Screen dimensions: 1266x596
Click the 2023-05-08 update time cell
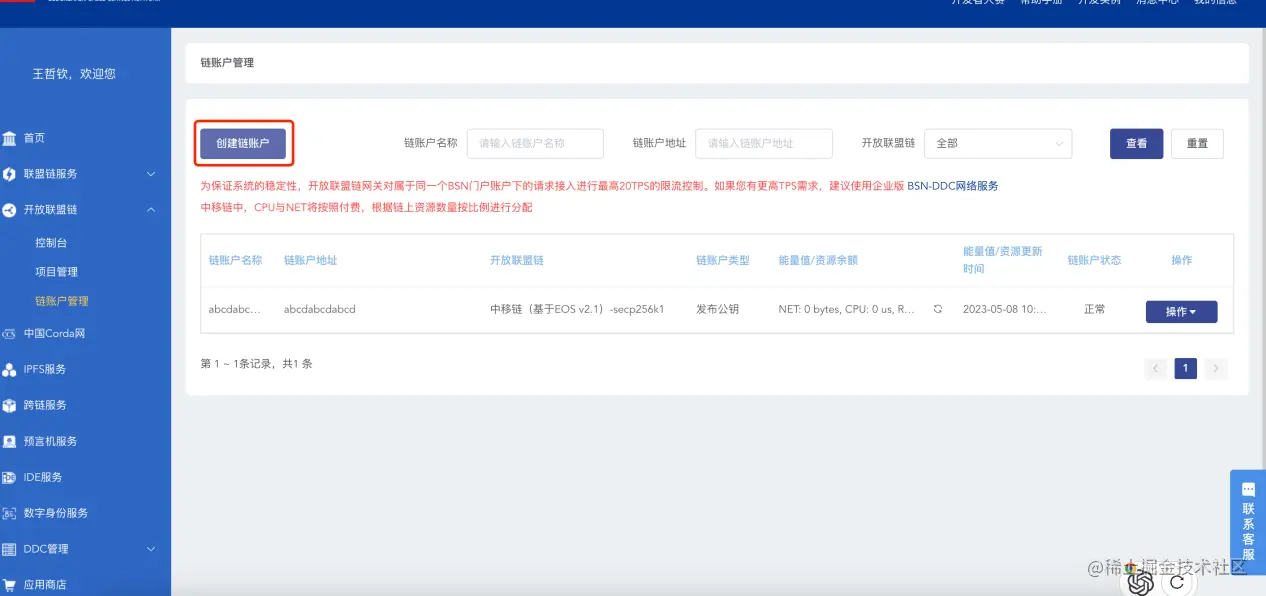point(1005,310)
